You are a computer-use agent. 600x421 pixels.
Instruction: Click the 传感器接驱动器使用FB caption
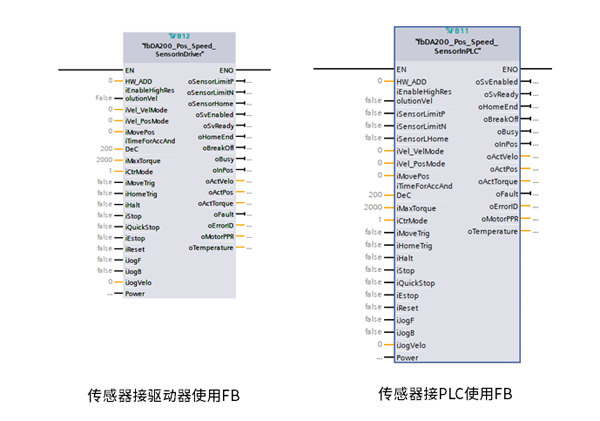click(164, 396)
